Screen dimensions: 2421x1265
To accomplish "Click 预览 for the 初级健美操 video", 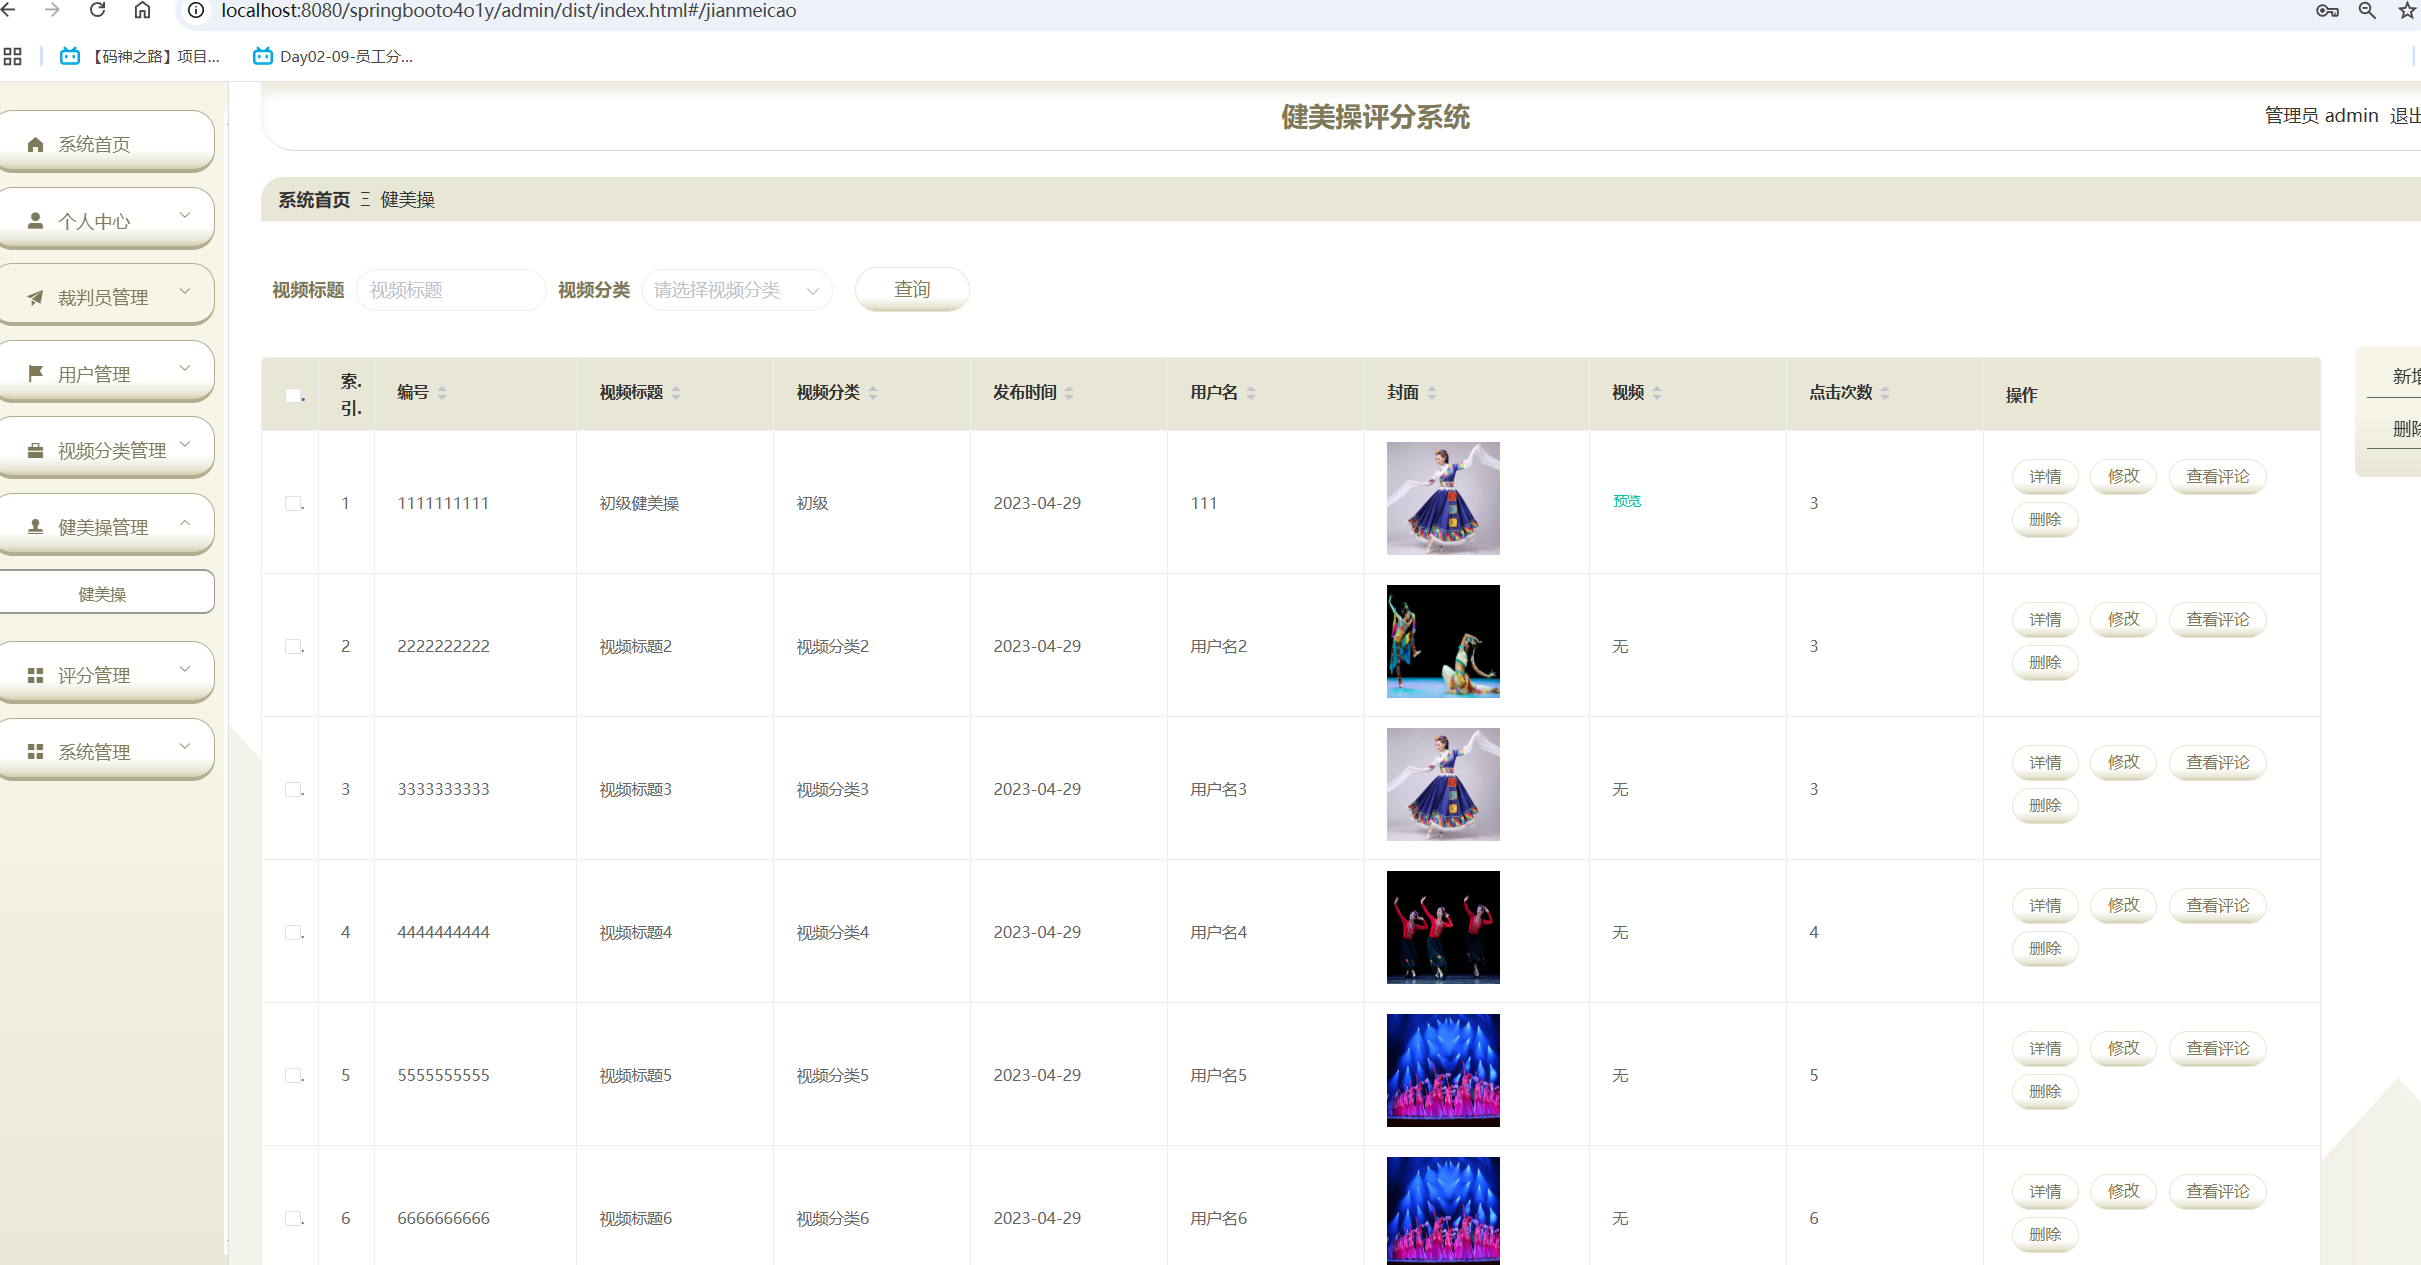I will click(x=1627, y=501).
